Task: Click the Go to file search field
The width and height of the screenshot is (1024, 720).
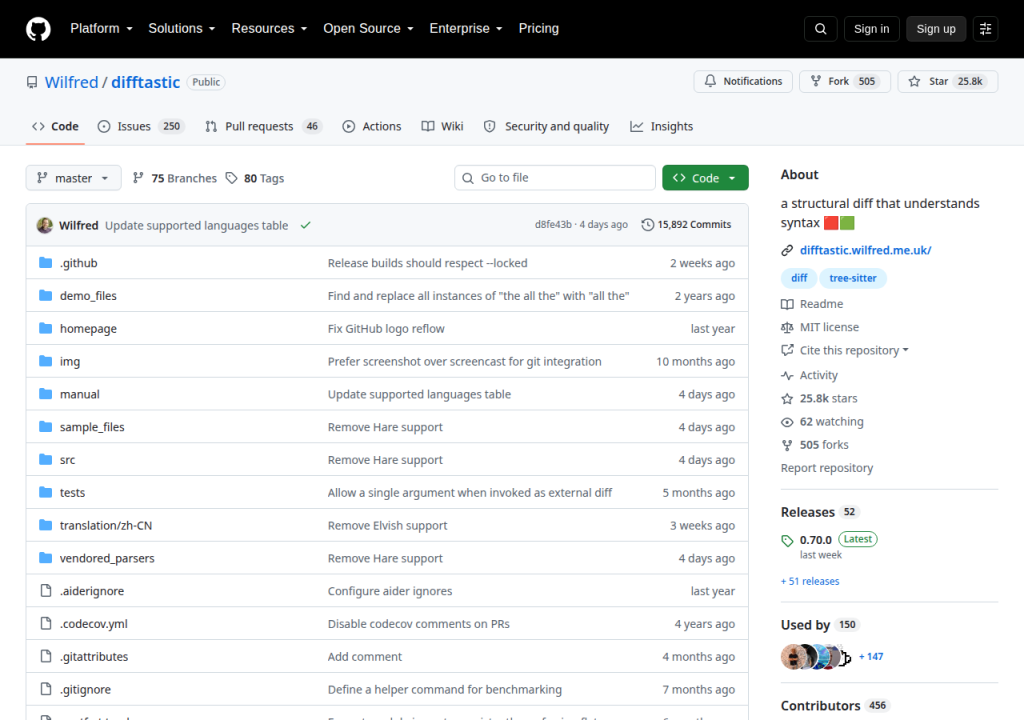Action: 555,178
